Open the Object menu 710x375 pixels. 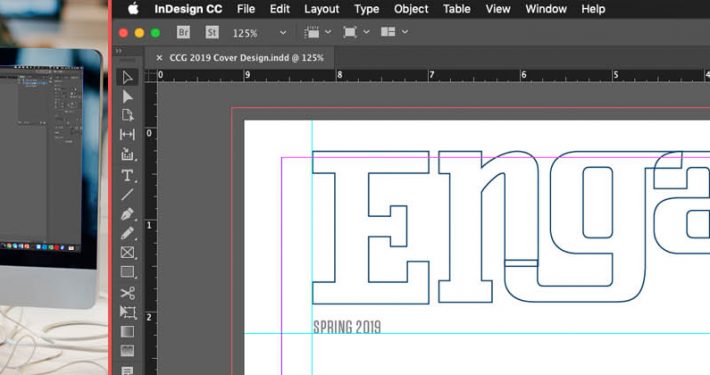(x=411, y=9)
